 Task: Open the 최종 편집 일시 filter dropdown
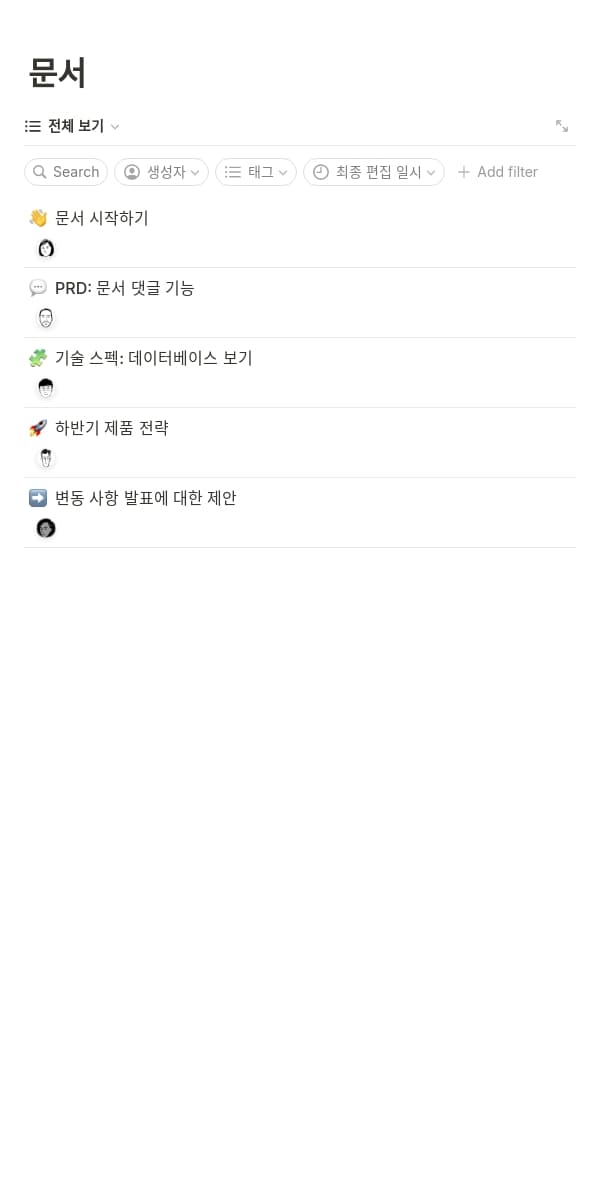click(x=374, y=172)
